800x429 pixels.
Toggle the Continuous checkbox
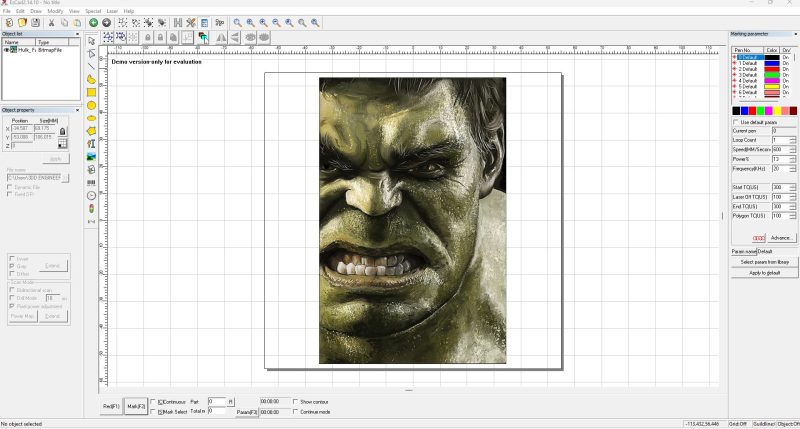click(153, 402)
